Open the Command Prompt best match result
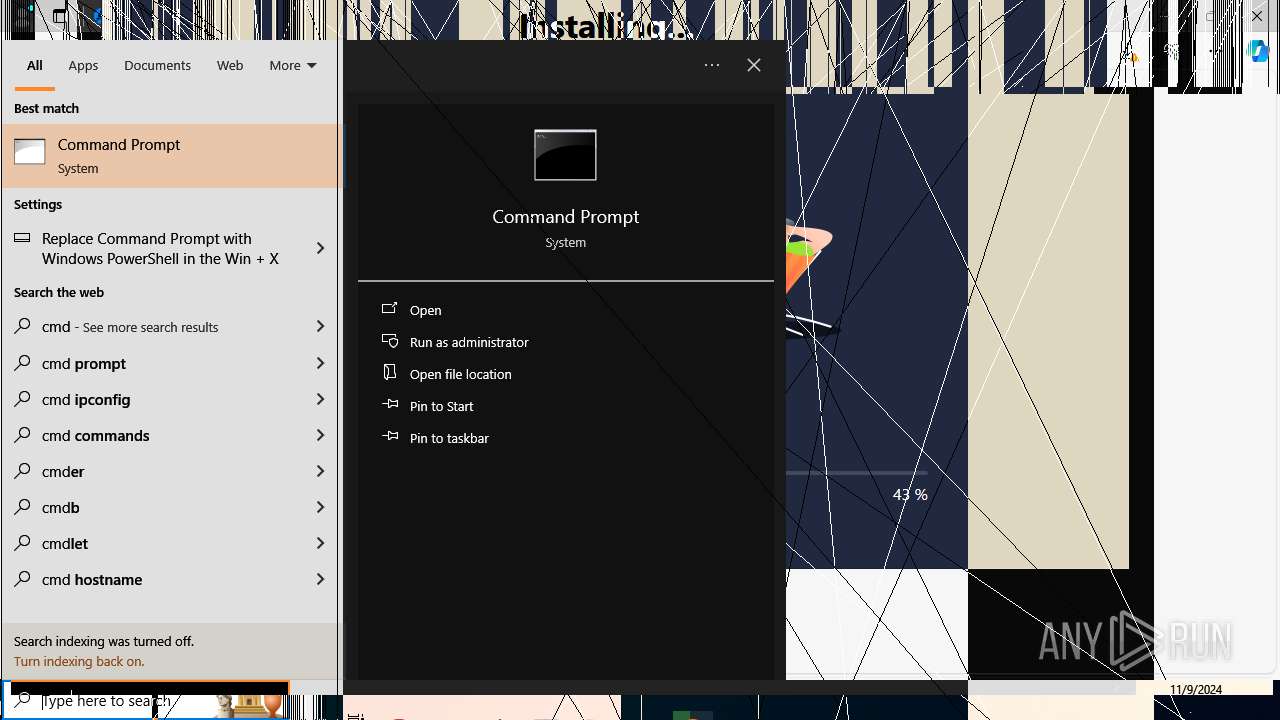 (x=171, y=156)
